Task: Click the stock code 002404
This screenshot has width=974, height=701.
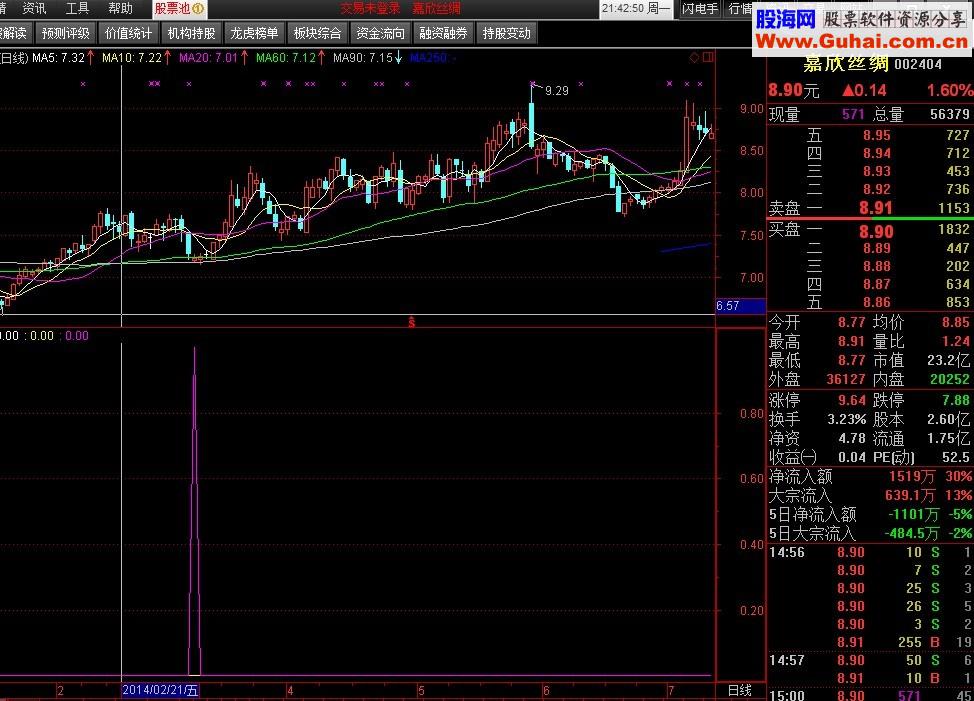Action: 918,65
